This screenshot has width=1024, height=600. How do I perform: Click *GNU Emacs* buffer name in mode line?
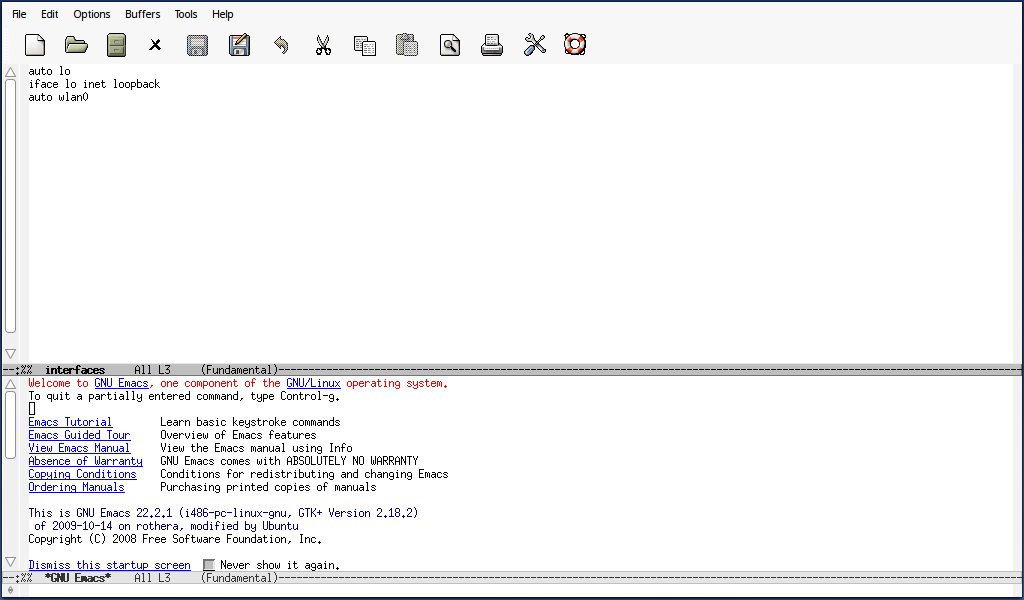pos(78,578)
